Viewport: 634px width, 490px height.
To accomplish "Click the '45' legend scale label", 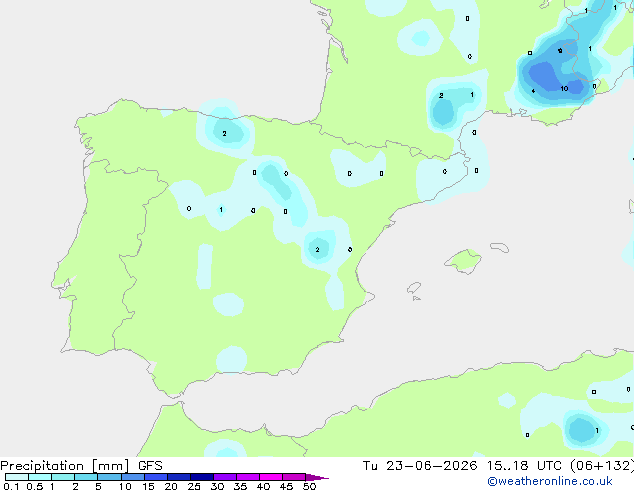I will tap(286, 486).
